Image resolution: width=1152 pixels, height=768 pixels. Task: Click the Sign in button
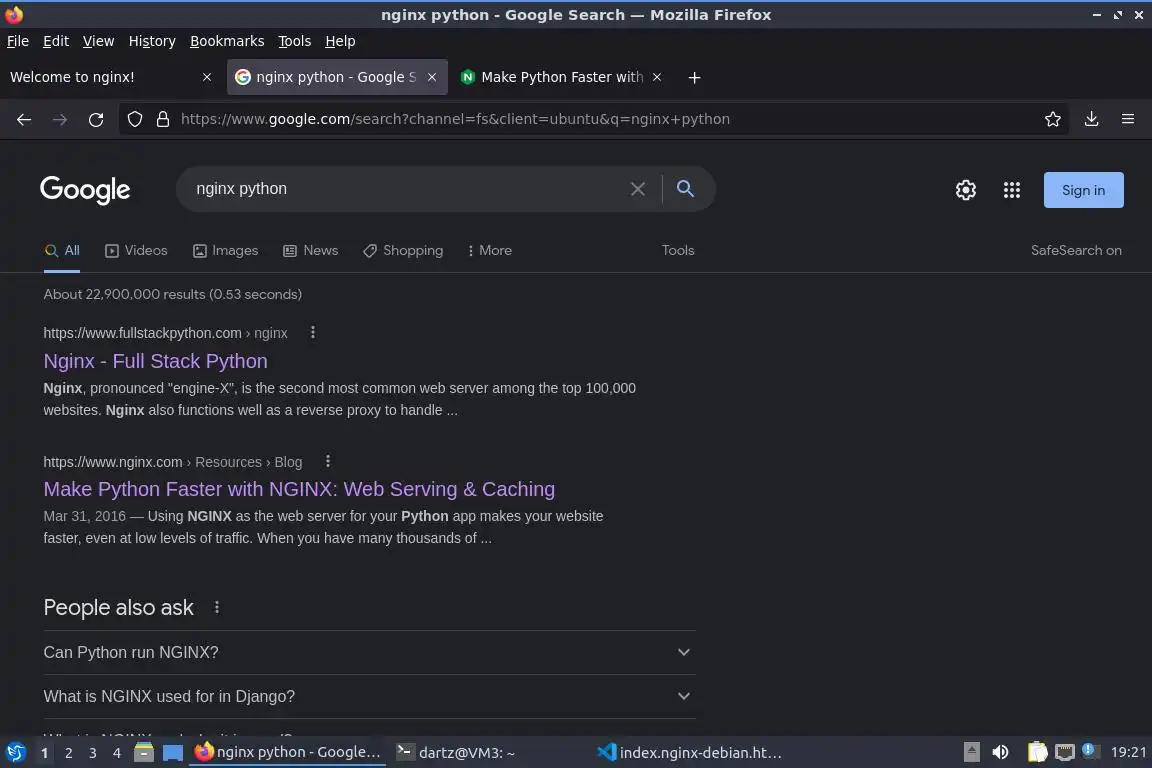[x=1083, y=190]
